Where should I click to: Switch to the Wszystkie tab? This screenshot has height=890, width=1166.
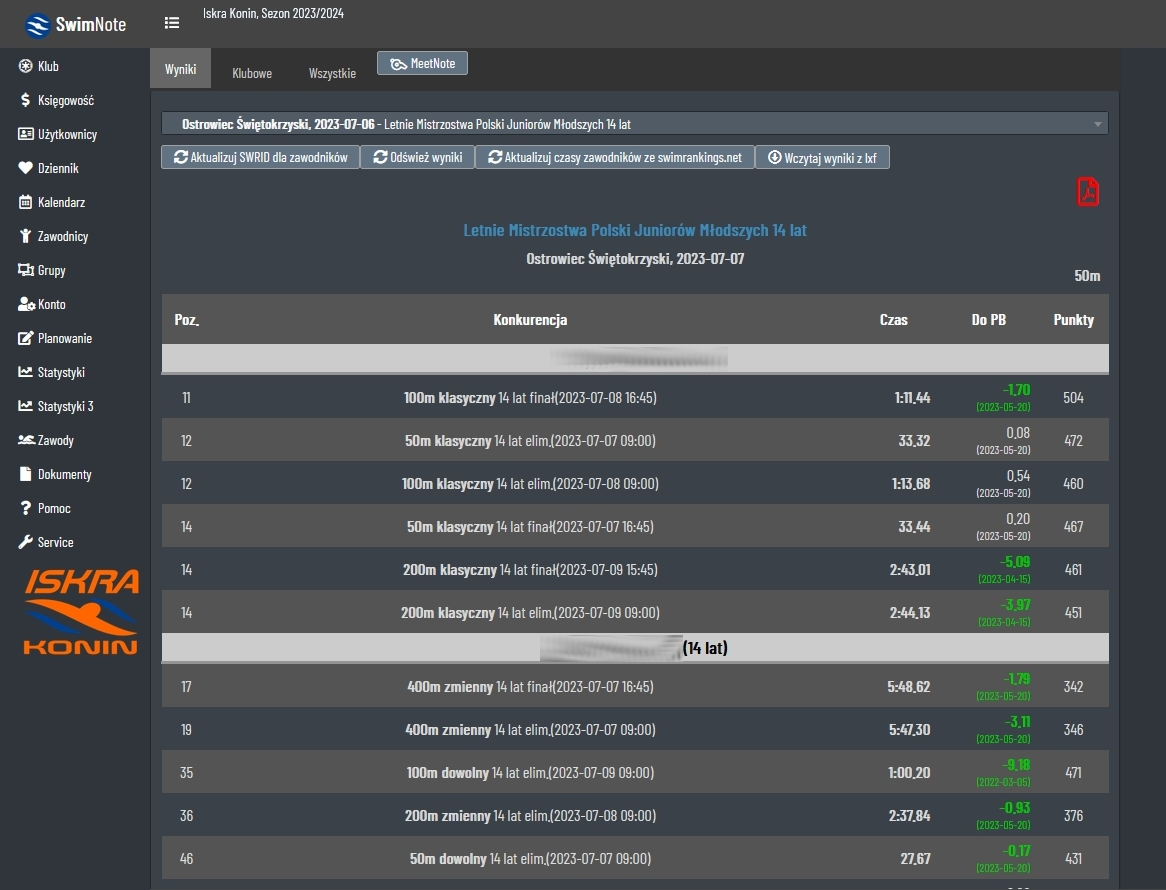tap(332, 73)
